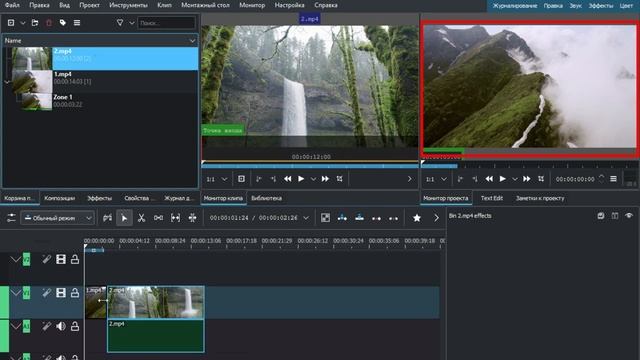Open the Файл menu

coord(12,5)
